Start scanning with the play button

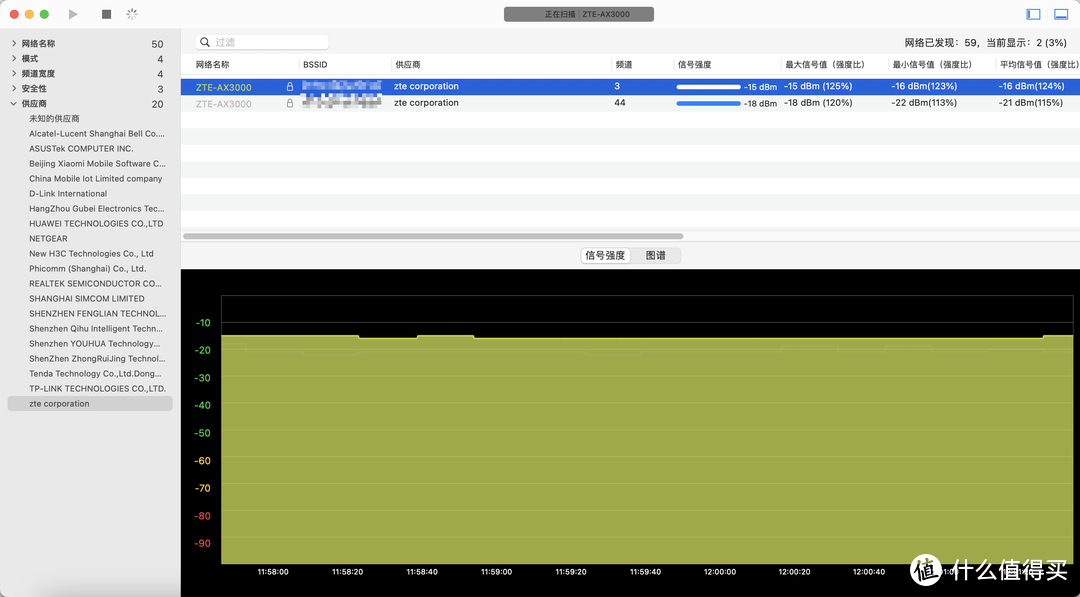[x=73, y=14]
